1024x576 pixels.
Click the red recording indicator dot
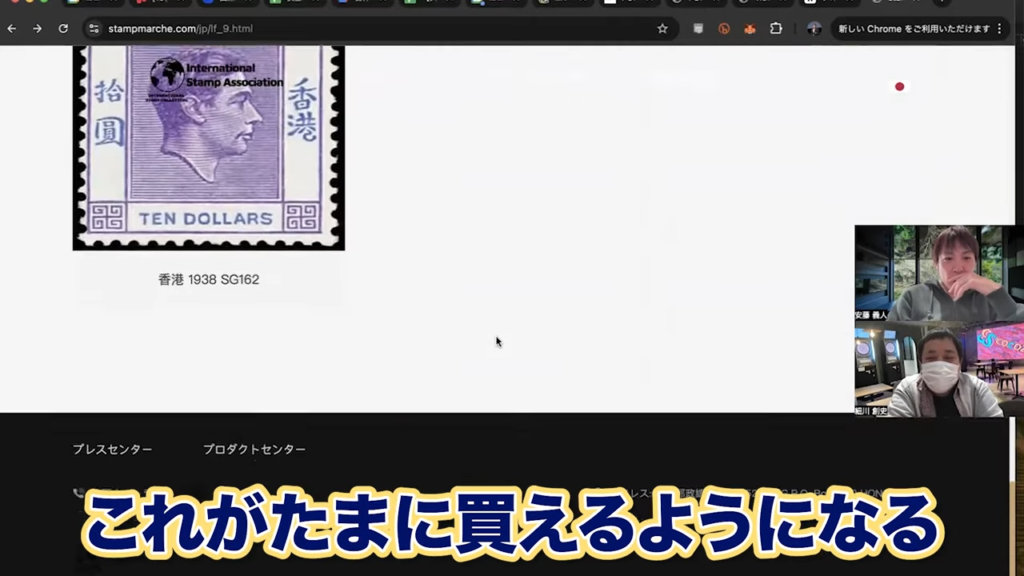[899, 86]
